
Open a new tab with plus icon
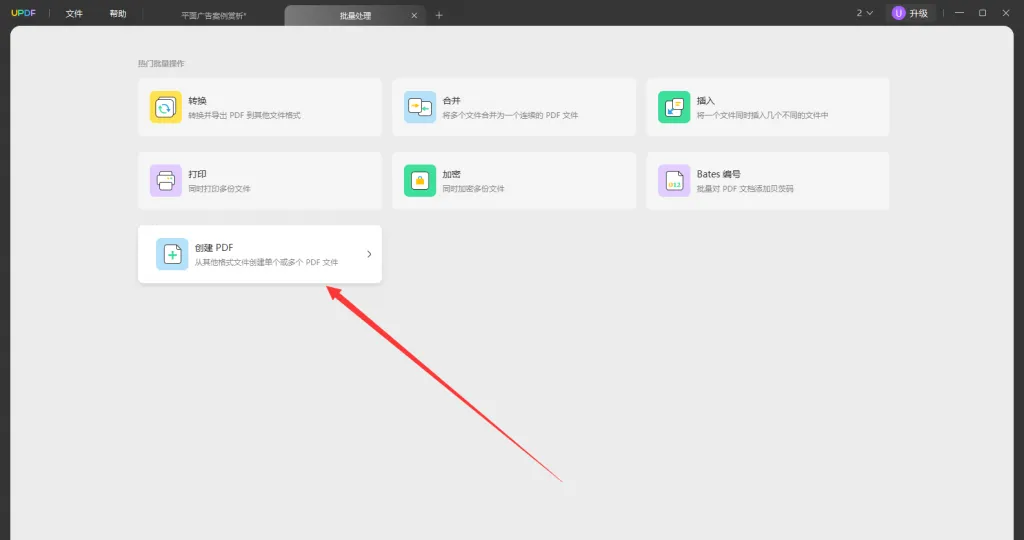(439, 15)
